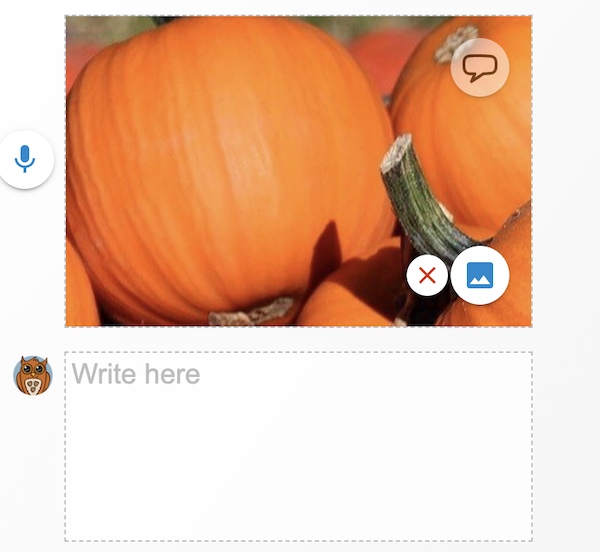Click the owl avatar

coord(33,375)
